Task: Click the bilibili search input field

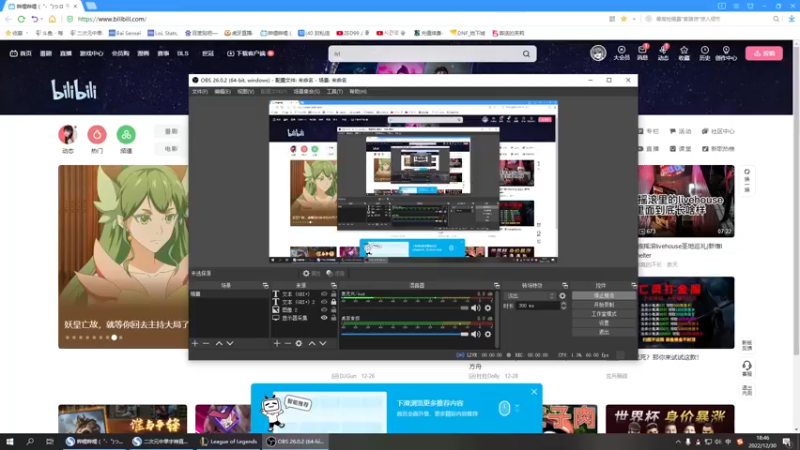Action: 425,54
